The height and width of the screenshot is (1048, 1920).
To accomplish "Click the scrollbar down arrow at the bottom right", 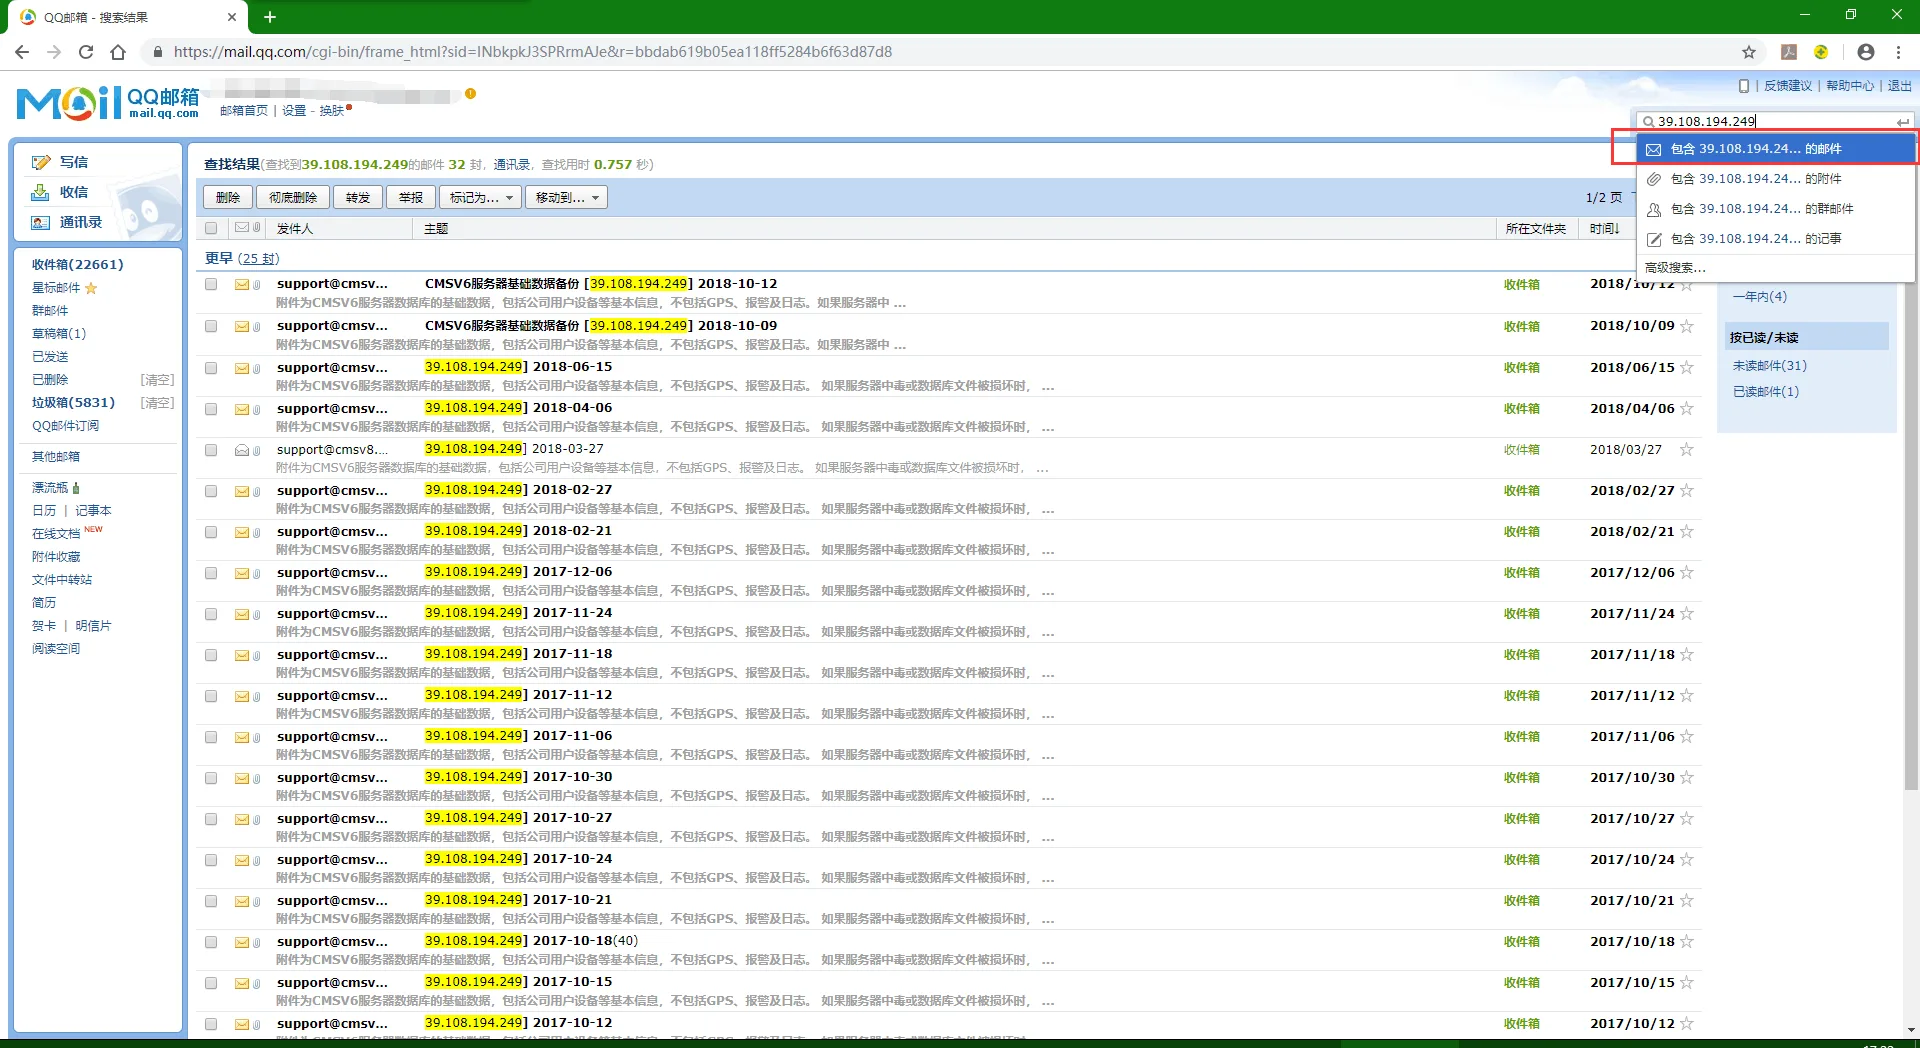I will coord(1911,1030).
